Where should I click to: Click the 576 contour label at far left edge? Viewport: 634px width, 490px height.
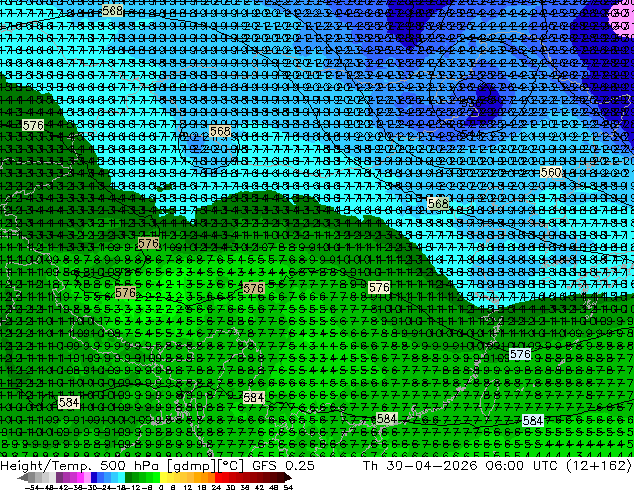click(33, 125)
